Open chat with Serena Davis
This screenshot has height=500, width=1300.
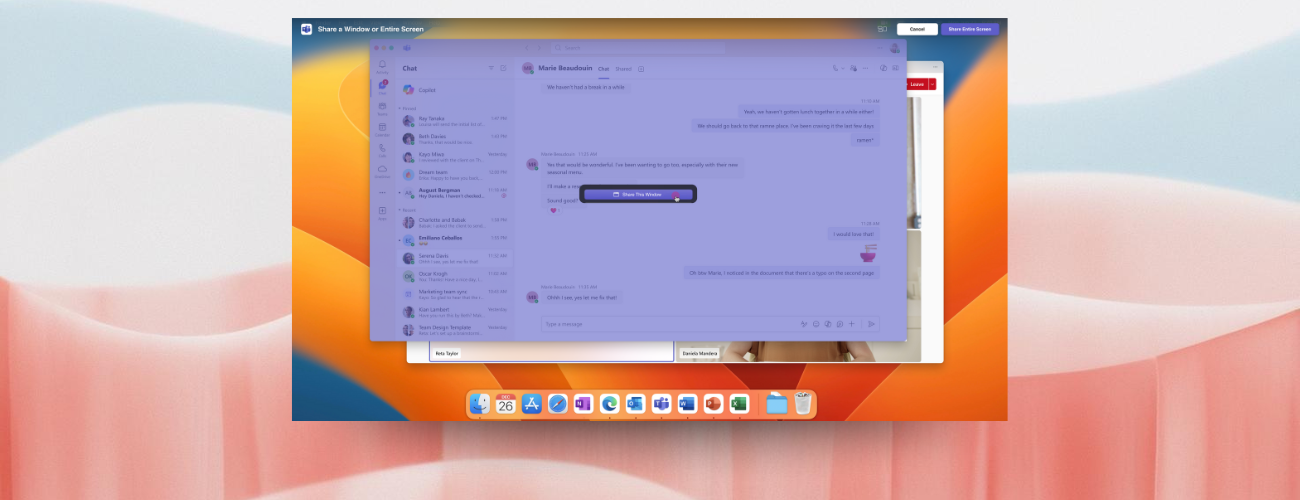[x=456, y=258]
